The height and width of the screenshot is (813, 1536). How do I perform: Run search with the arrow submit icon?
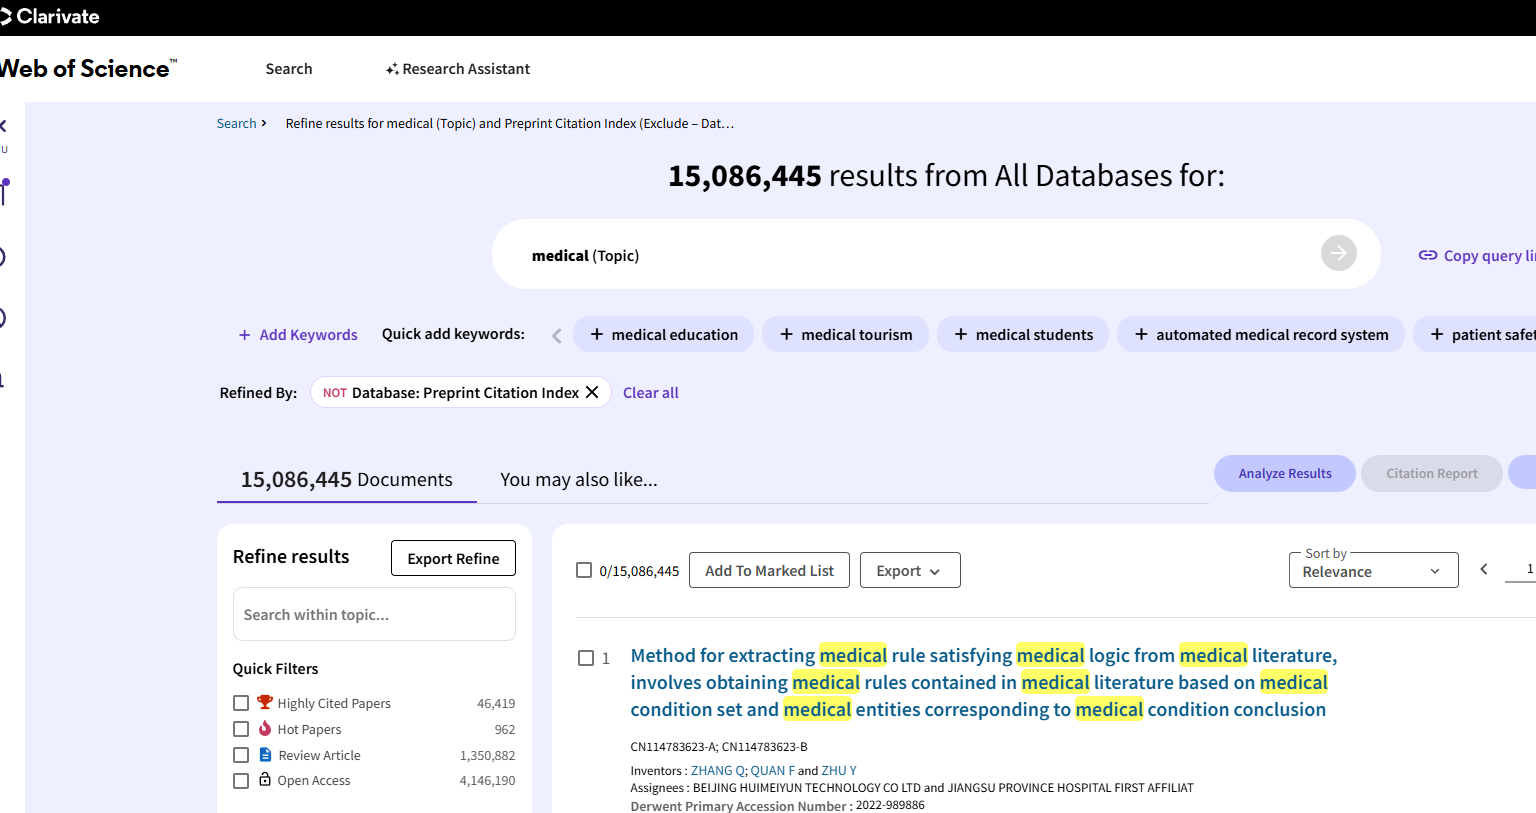pos(1338,253)
